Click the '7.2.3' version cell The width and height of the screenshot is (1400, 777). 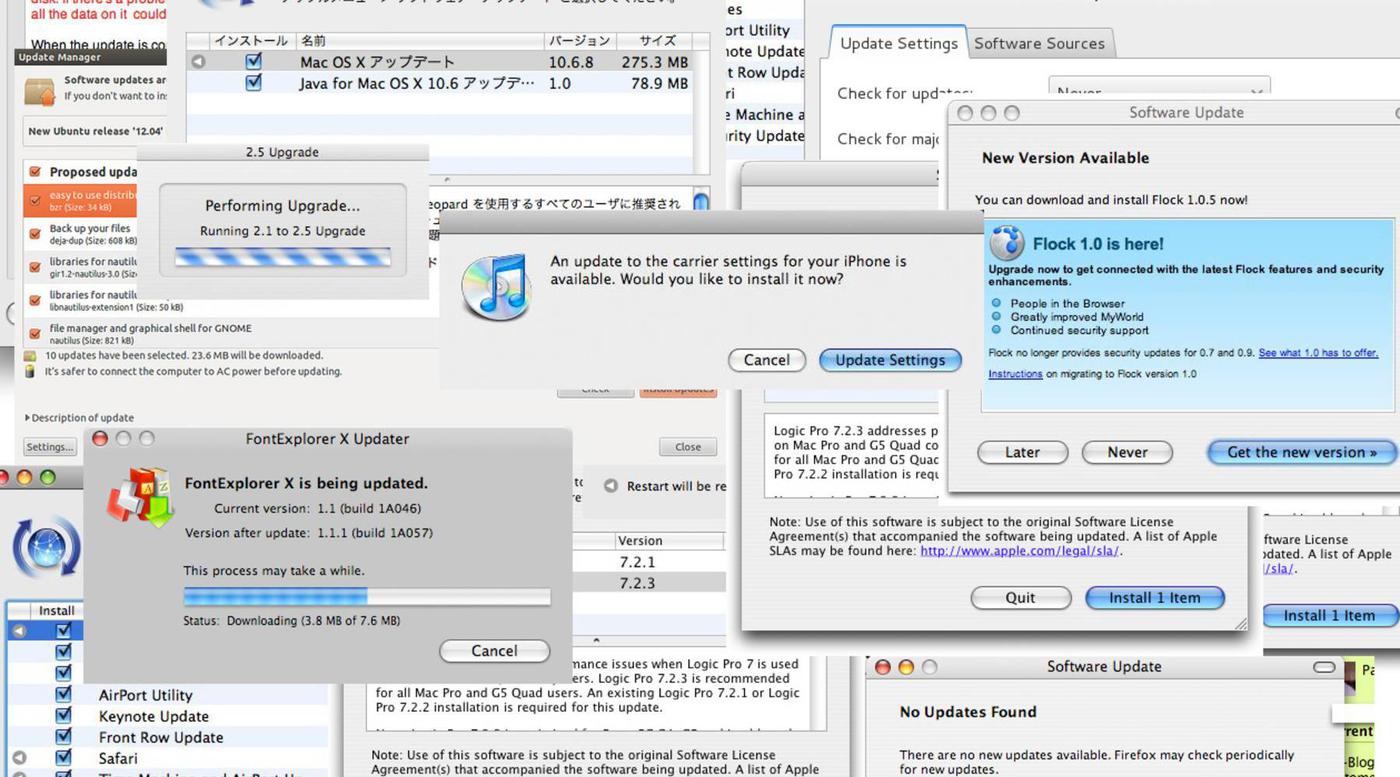(x=637, y=583)
